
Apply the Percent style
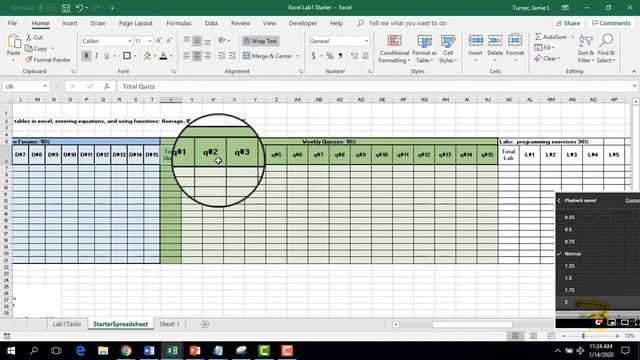point(329,56)
